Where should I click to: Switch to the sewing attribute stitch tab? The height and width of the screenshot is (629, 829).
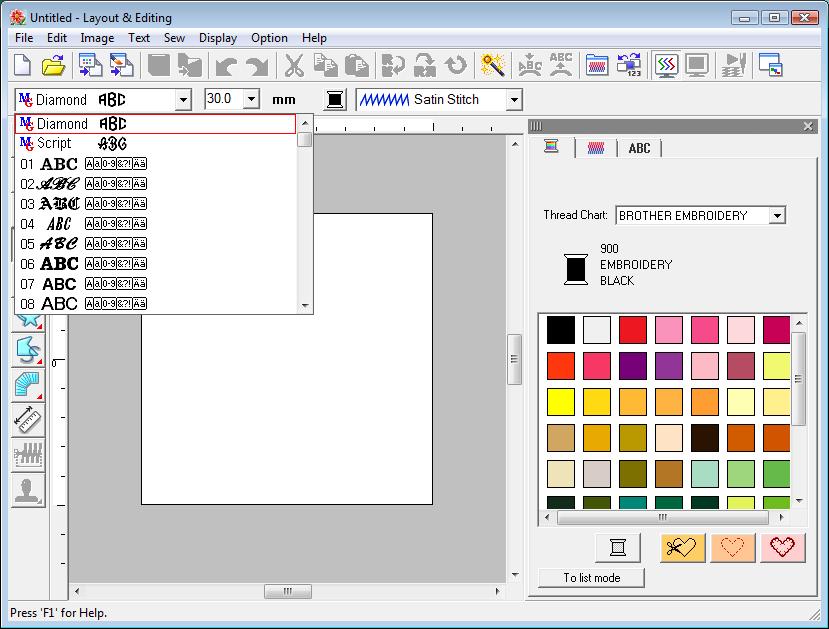596,148
